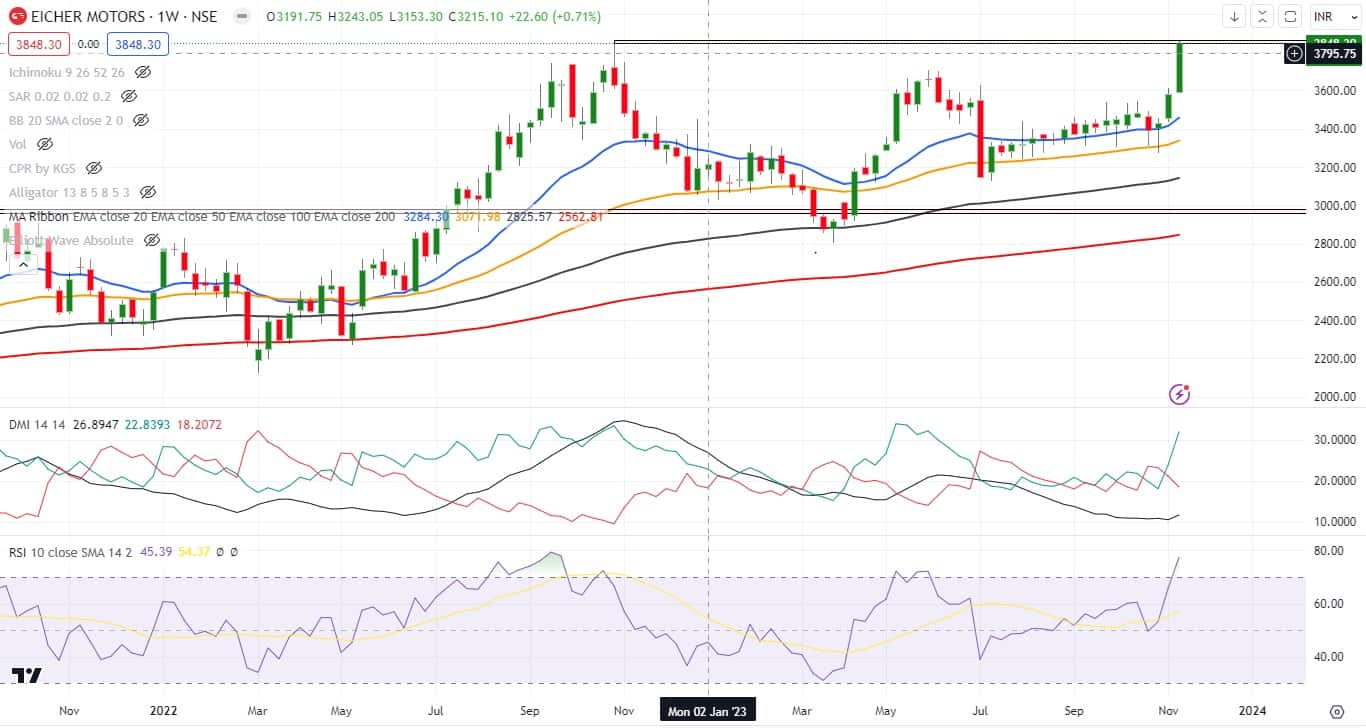The width and height of the screenshot is (1366, 728).
Task: Click the EMA 50 value 3071.98
Action: pyautogui.click(x=476, y=216)
